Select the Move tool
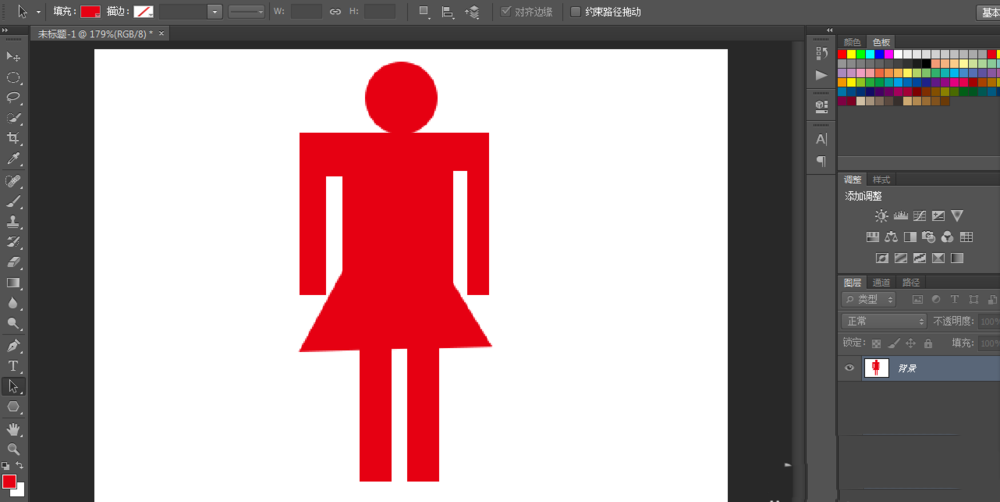The width and height of the screenshot is (1000, 502). [14, 57]
